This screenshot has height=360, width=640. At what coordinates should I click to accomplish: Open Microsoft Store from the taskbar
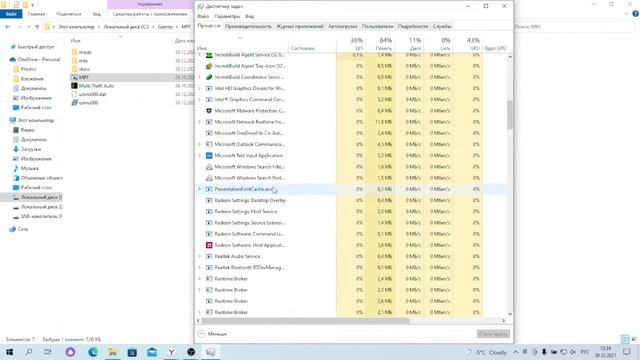[x=132, y=352]
